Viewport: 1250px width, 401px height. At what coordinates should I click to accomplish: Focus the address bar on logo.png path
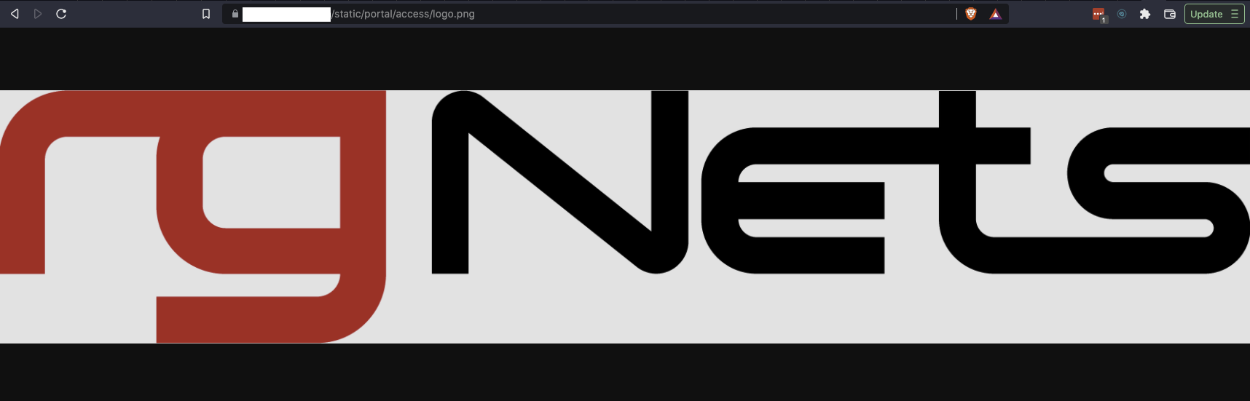coord(600,14)
